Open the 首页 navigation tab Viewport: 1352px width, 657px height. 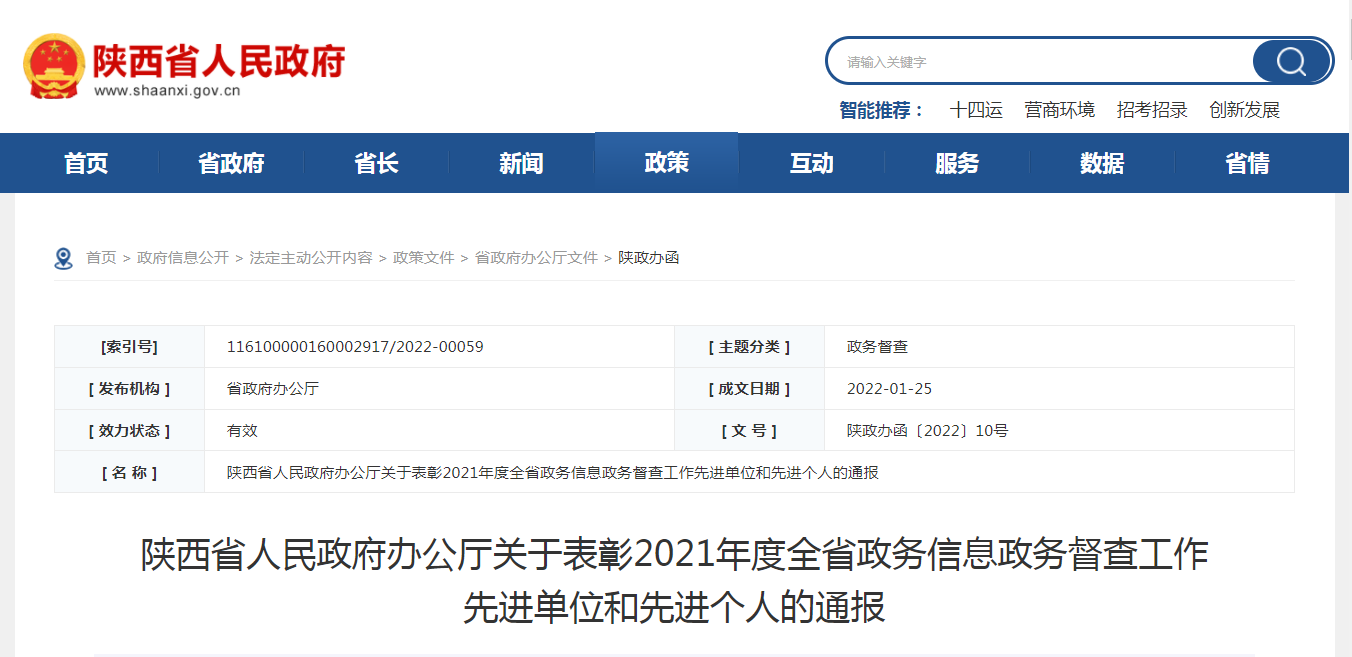[x=86, y=163]
